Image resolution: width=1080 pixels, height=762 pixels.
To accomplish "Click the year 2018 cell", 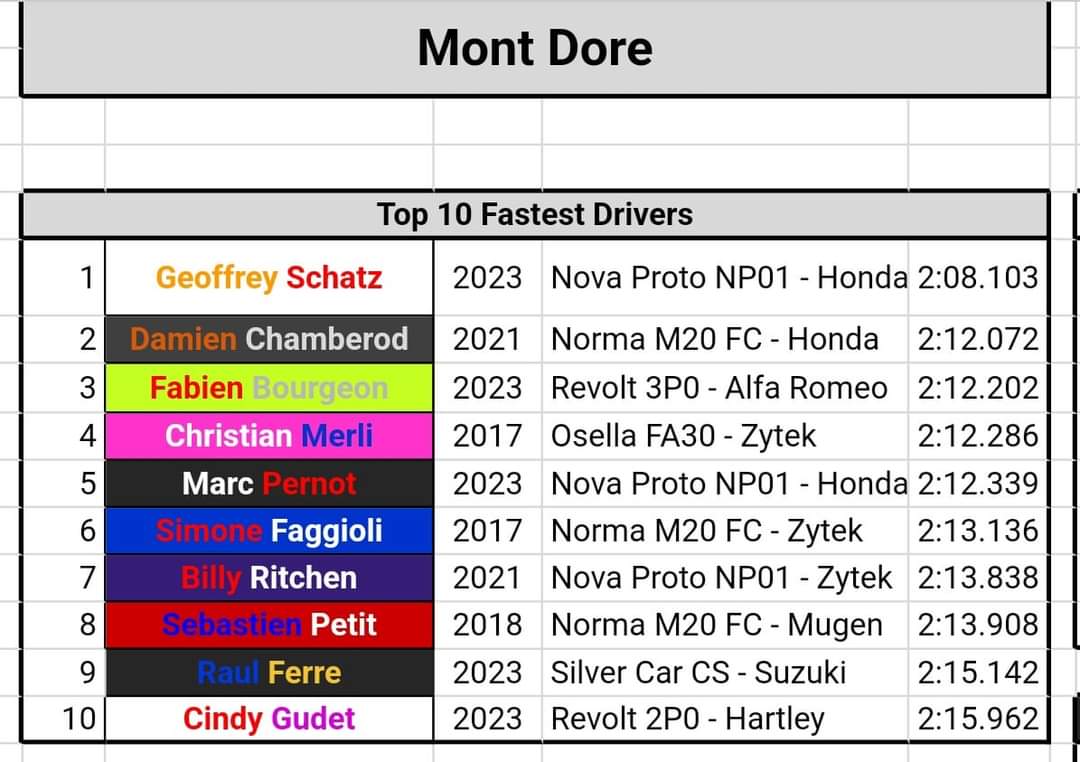I will coord(487,625).
